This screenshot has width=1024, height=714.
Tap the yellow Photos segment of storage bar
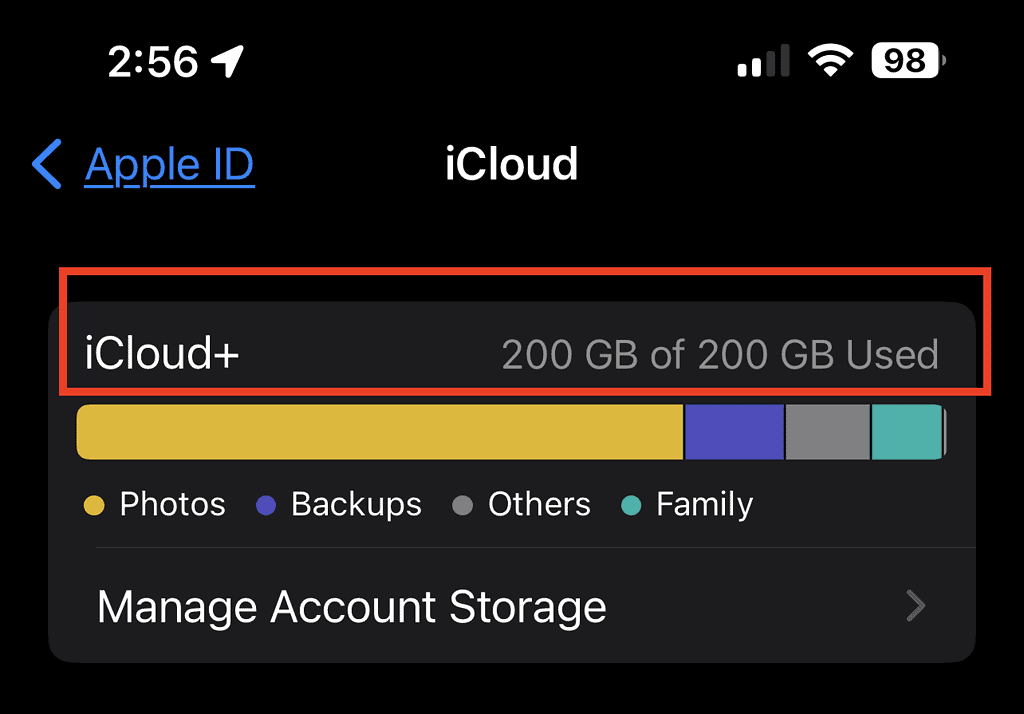tap(380, 432)
